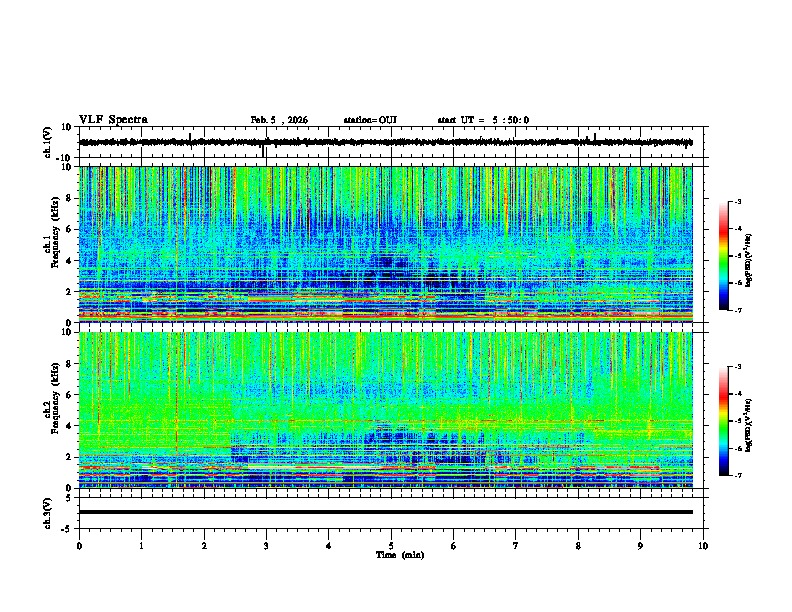Screen dimensions: 792x612
Task: Click time axis tick label "2"
Action: 204,546
